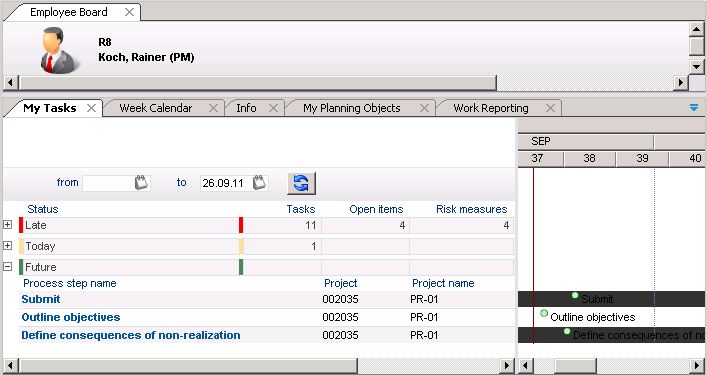Click the Risk measures column header
This screenshot has width=707, height=375.
pos(471,209)
